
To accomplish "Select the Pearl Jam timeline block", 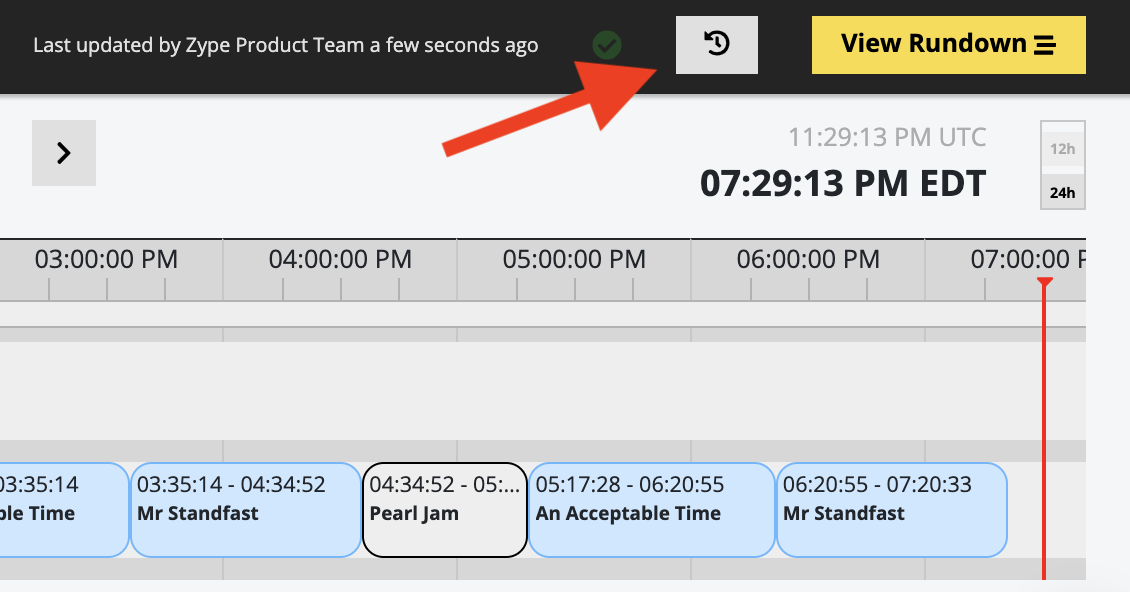I will (445, 510).
